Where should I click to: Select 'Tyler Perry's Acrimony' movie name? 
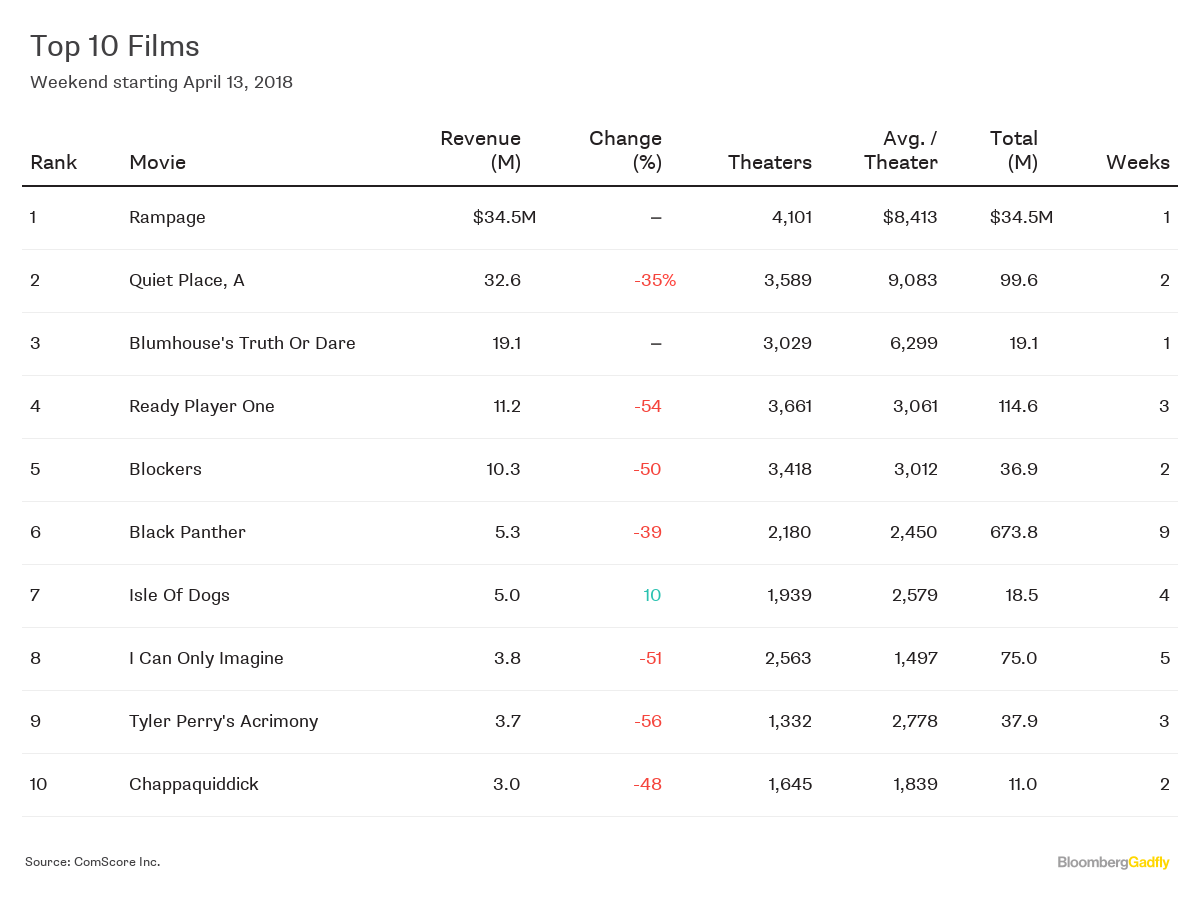pos(224,721)
